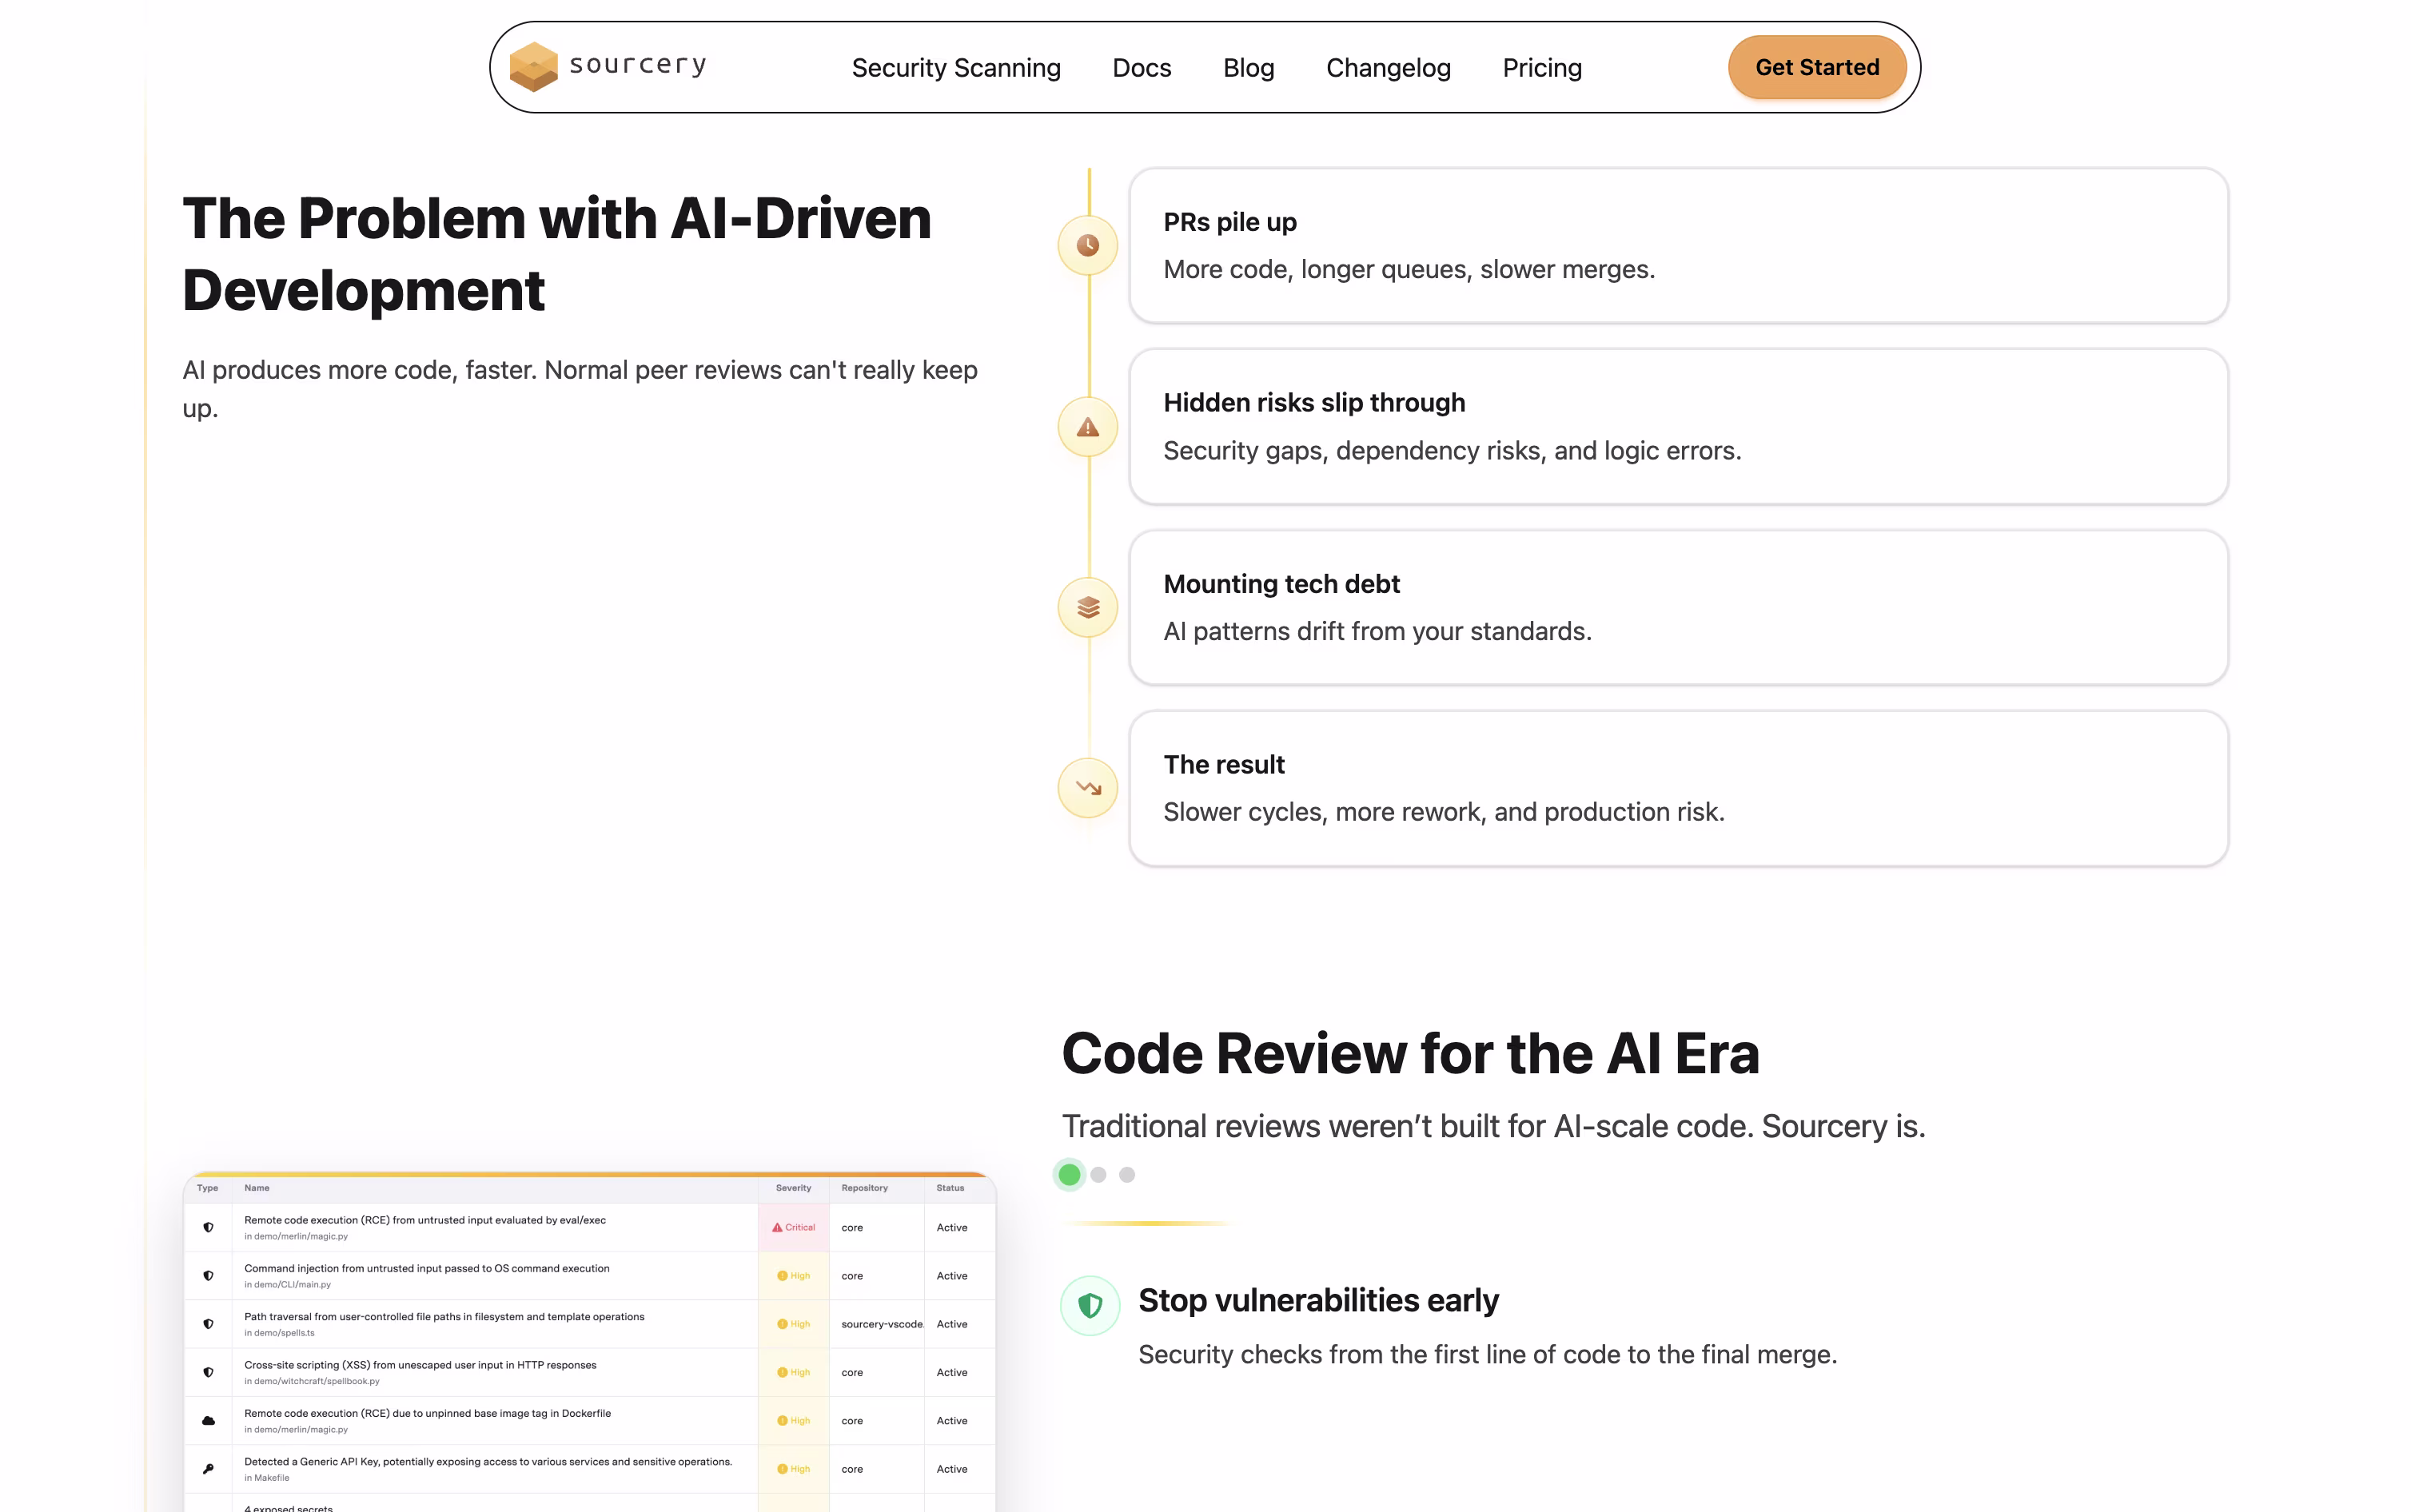Click the shield icon in the Command injection row
Viewport: 2411px width, 1512px height.
(208, 1275)
